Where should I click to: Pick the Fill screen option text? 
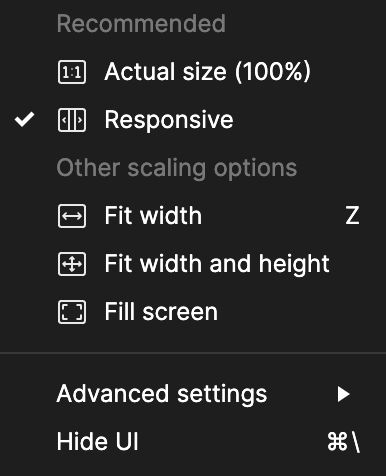click(161, 312)
